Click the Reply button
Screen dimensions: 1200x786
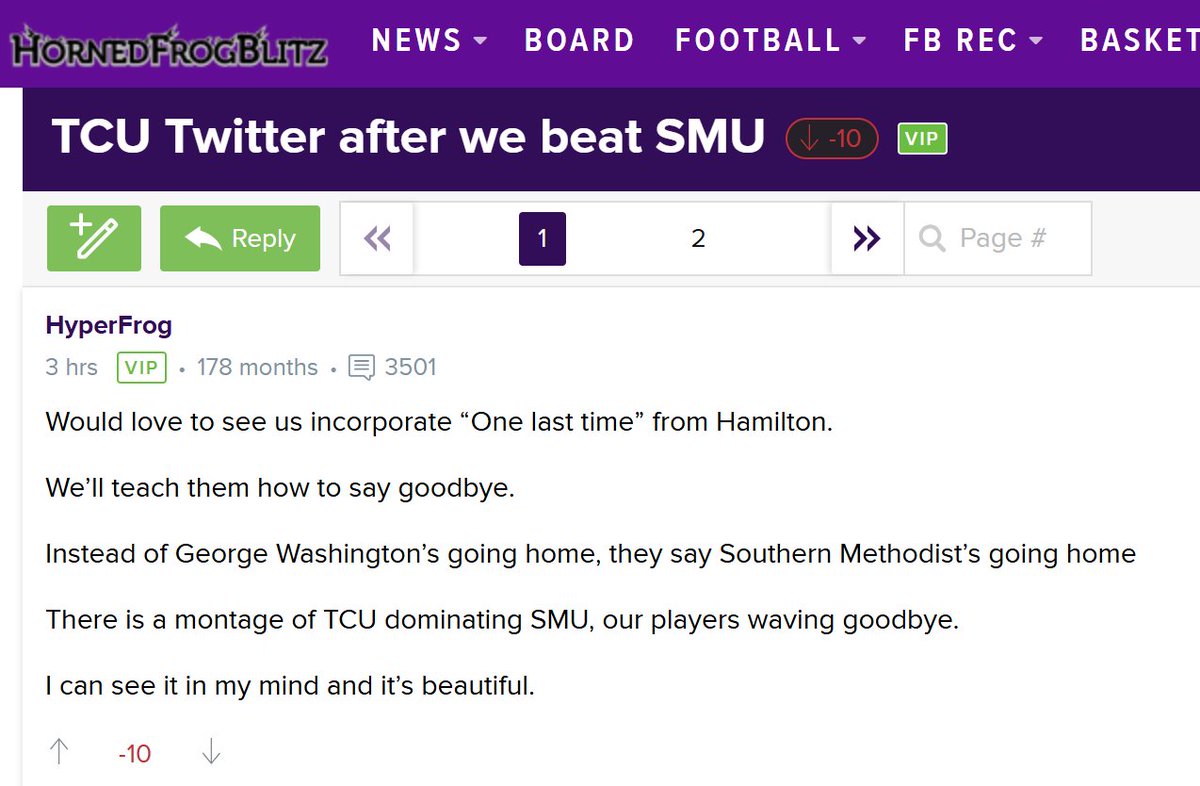click(240, 238)
